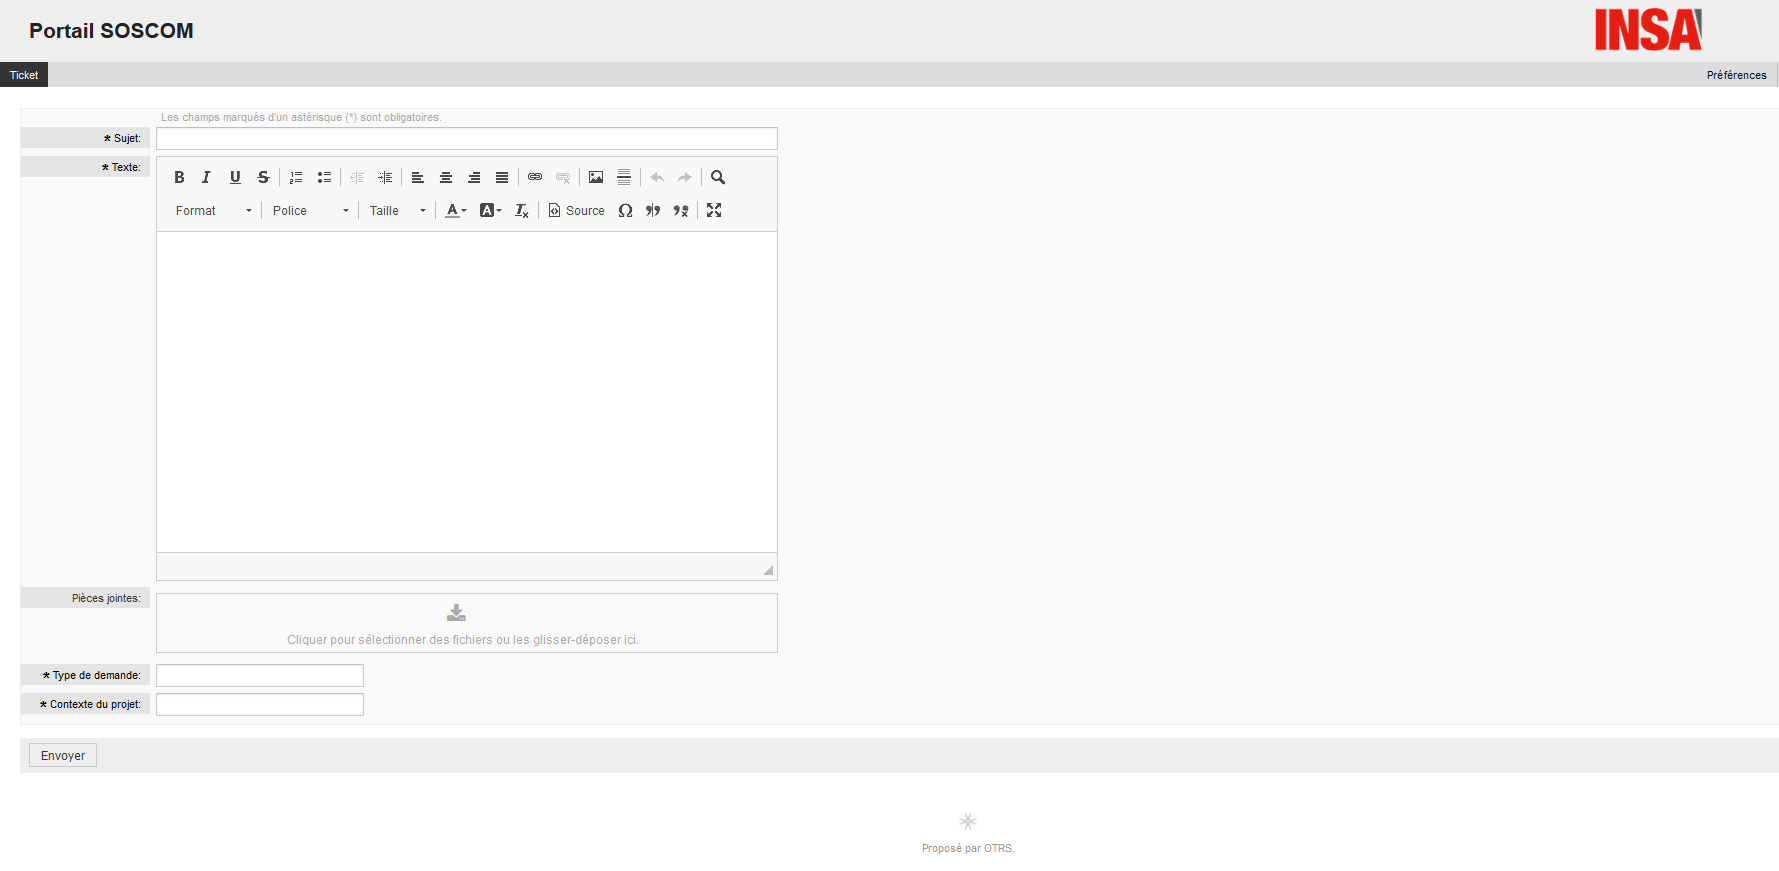Open the text color picker

456,210
